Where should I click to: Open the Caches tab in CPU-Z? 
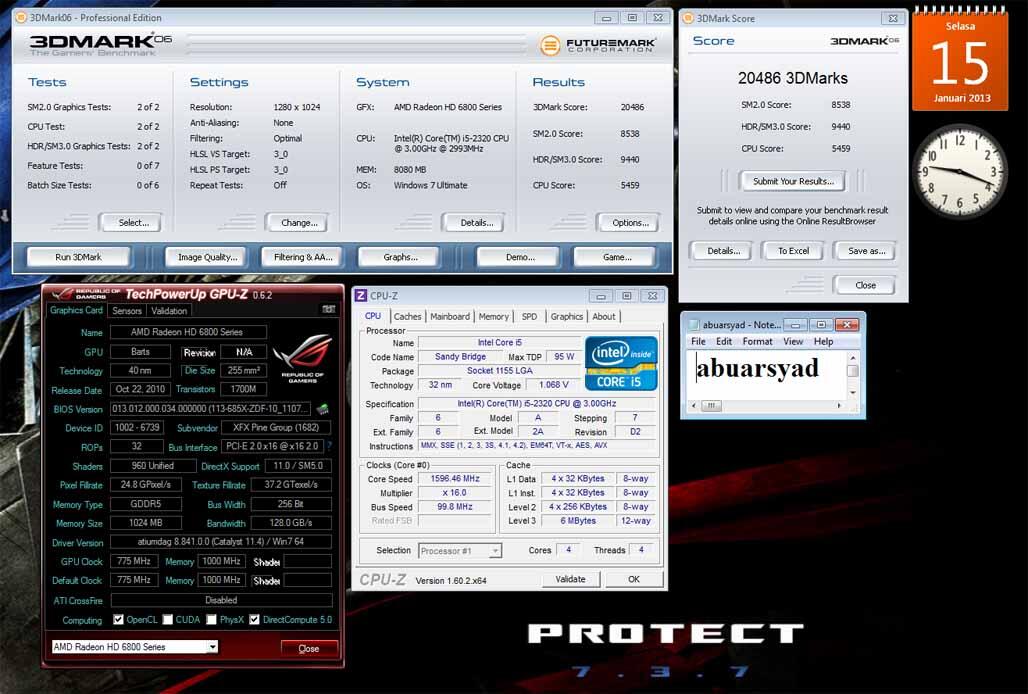[407, 316]
